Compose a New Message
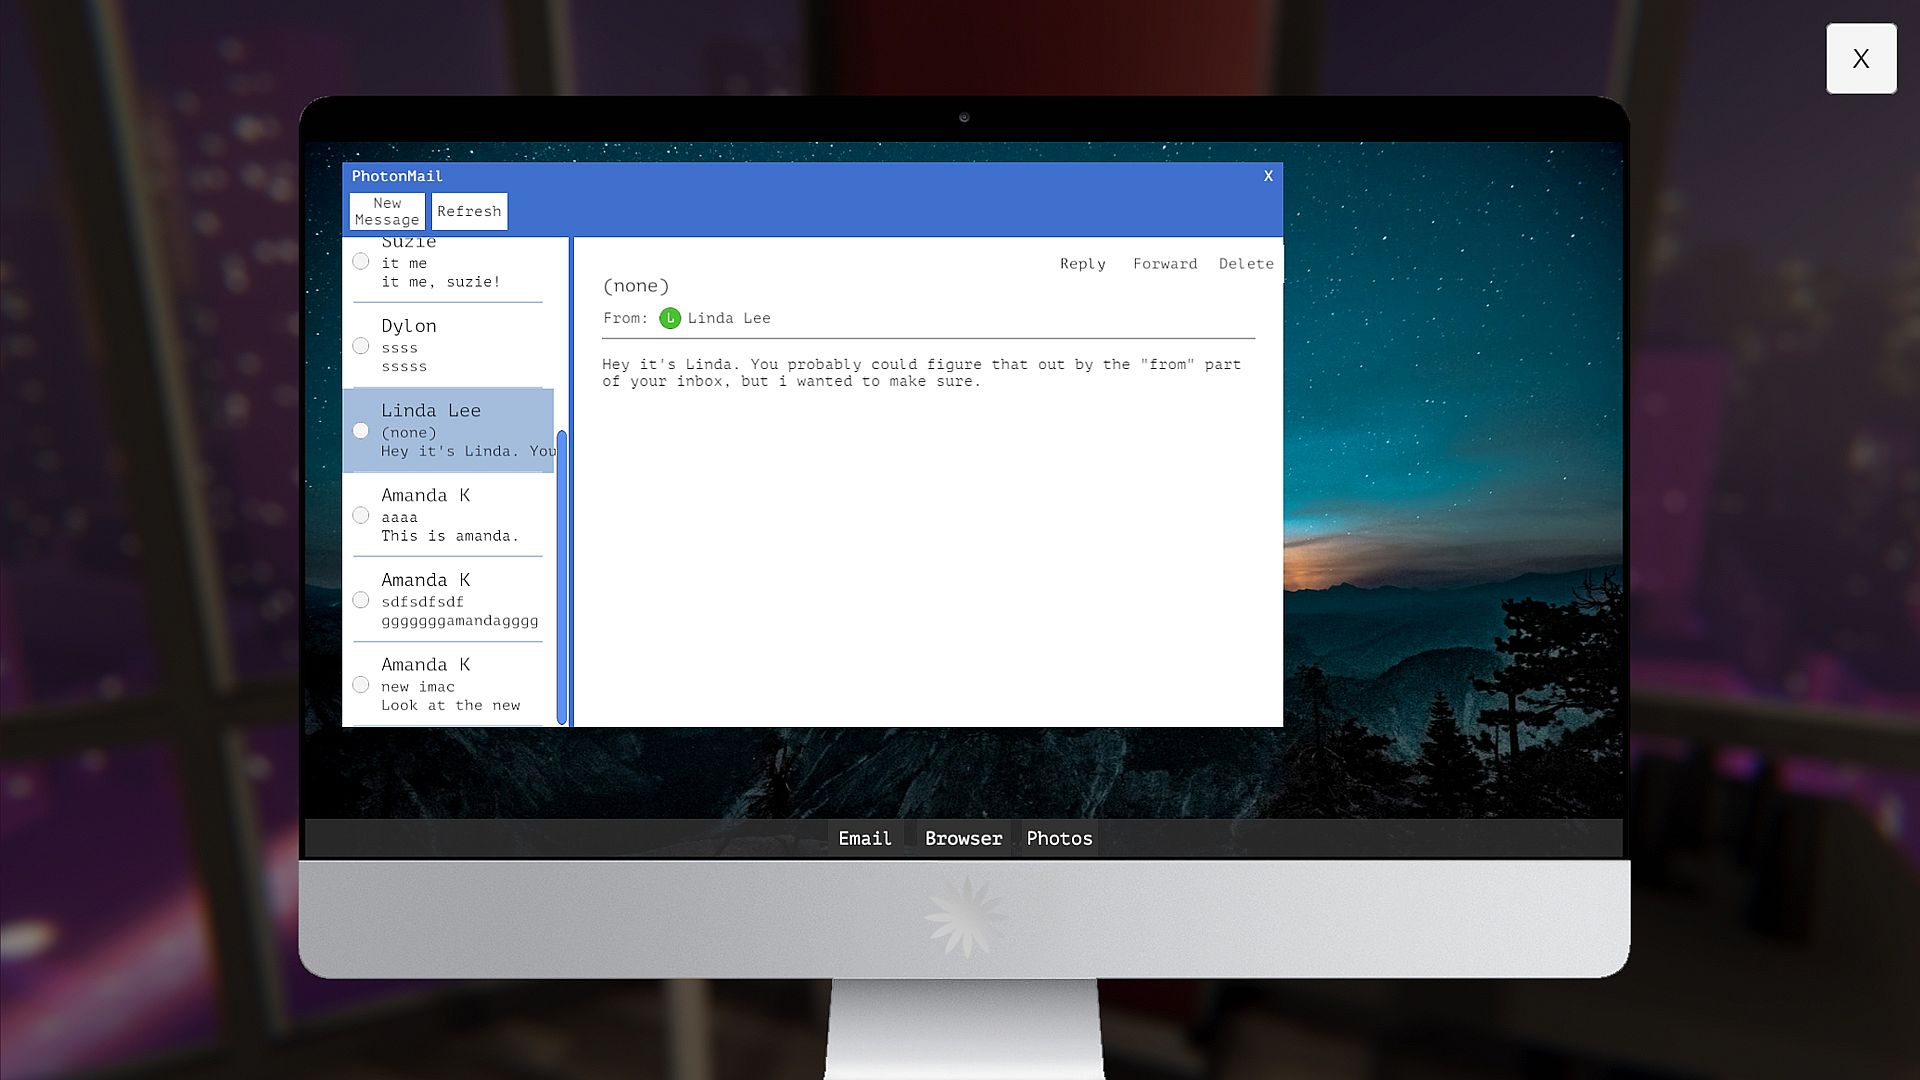 click(387, 211)
